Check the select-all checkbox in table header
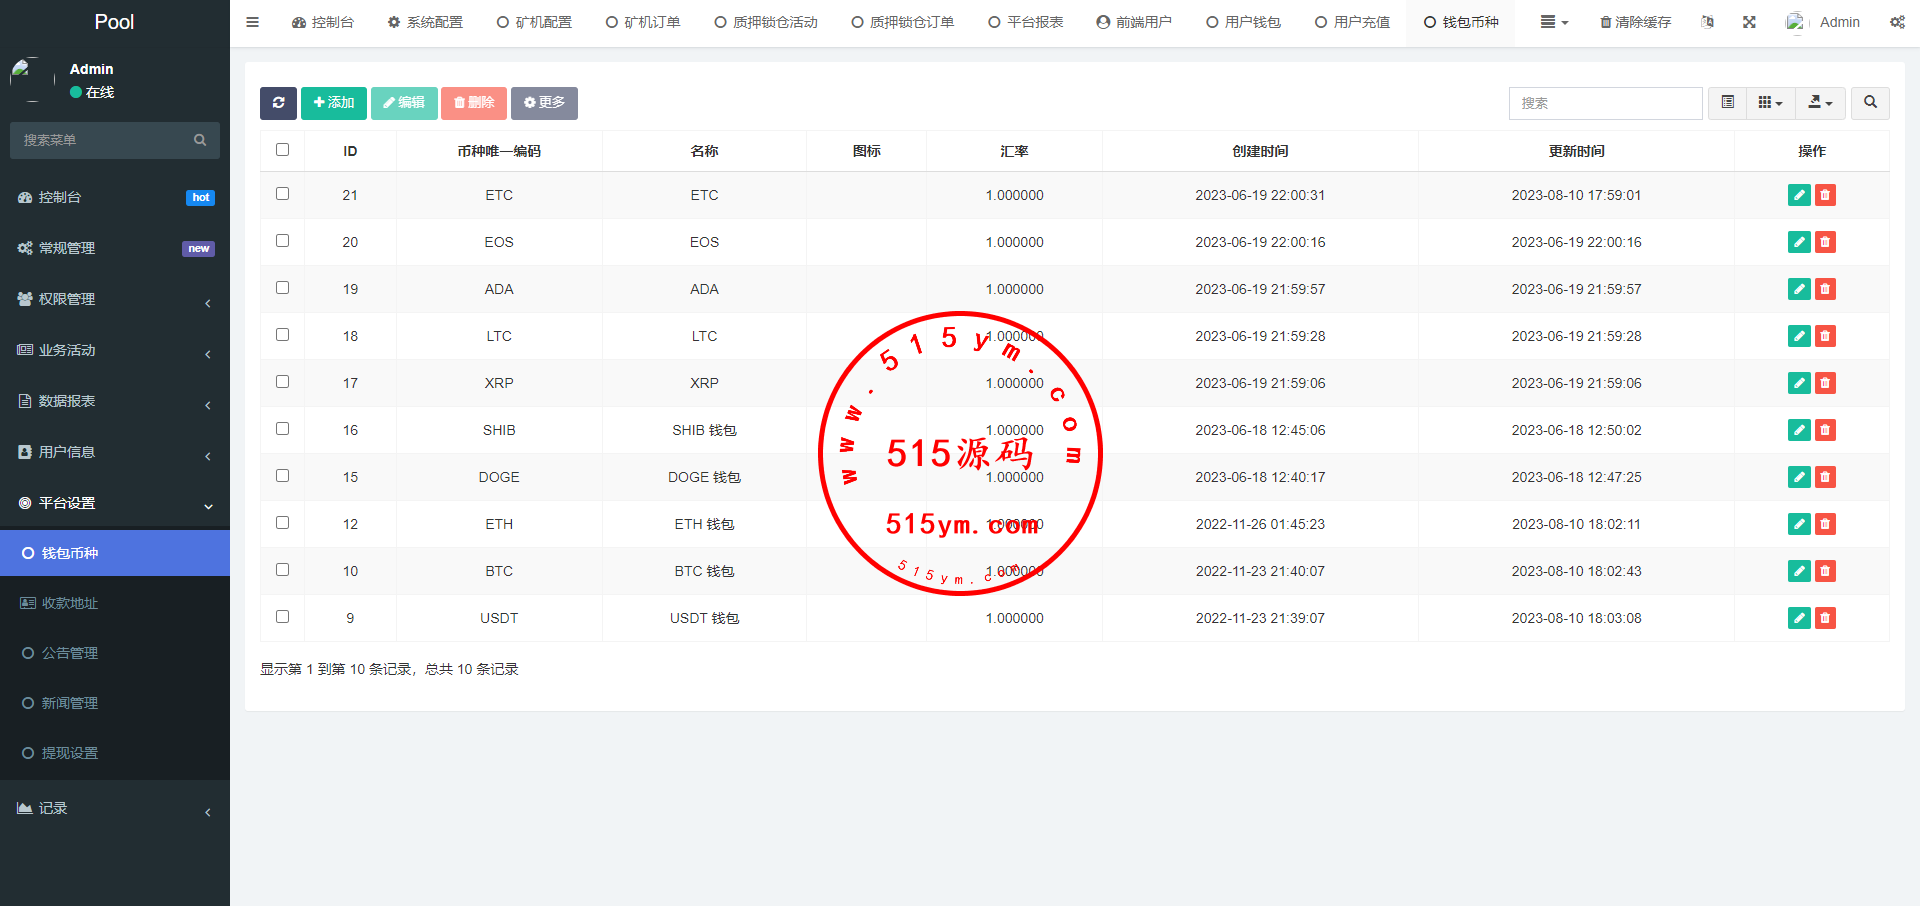This screenshot has width=1920, height=906. pos(282,150)
